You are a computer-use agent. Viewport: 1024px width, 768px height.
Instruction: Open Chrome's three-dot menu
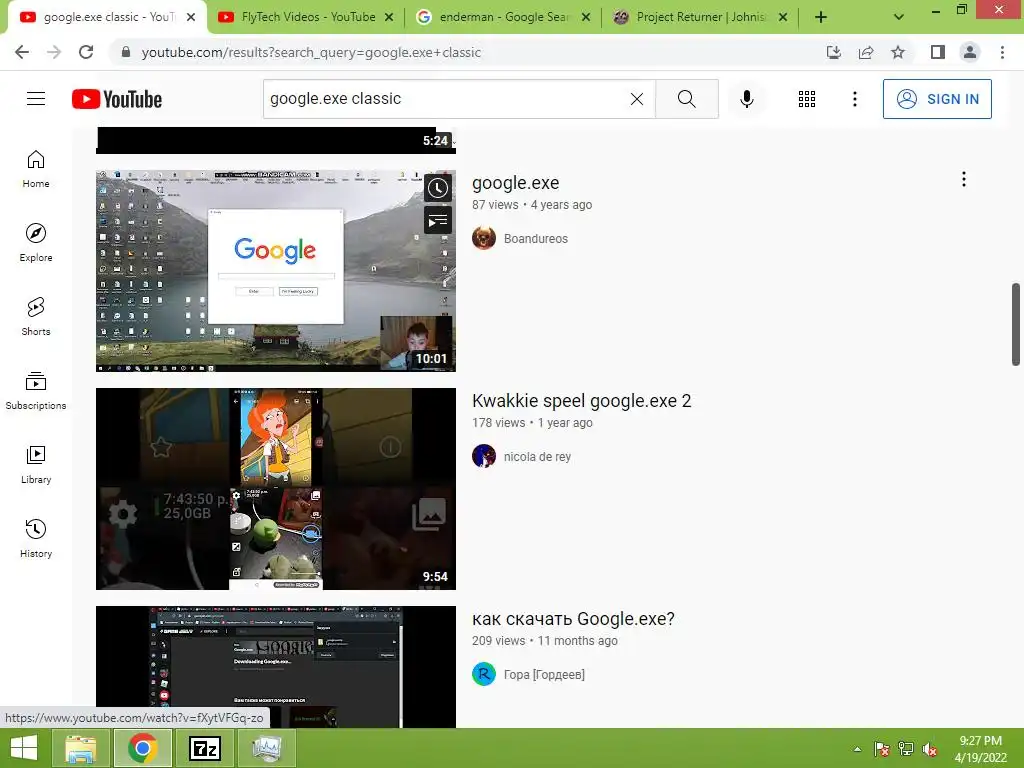pyautogui.click(x=1002, y=52)
